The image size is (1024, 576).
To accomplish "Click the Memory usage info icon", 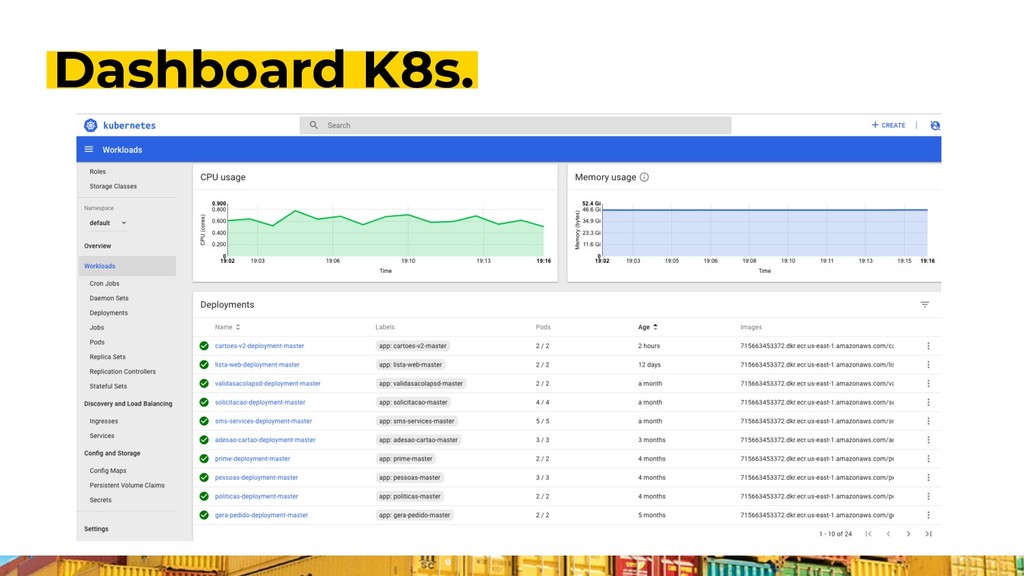I will coord(644,177).
